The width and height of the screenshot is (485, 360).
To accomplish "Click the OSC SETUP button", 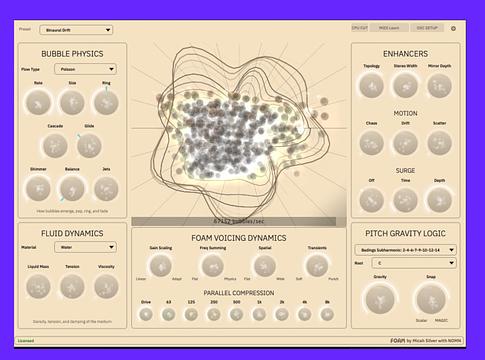I will click(427, 28).
